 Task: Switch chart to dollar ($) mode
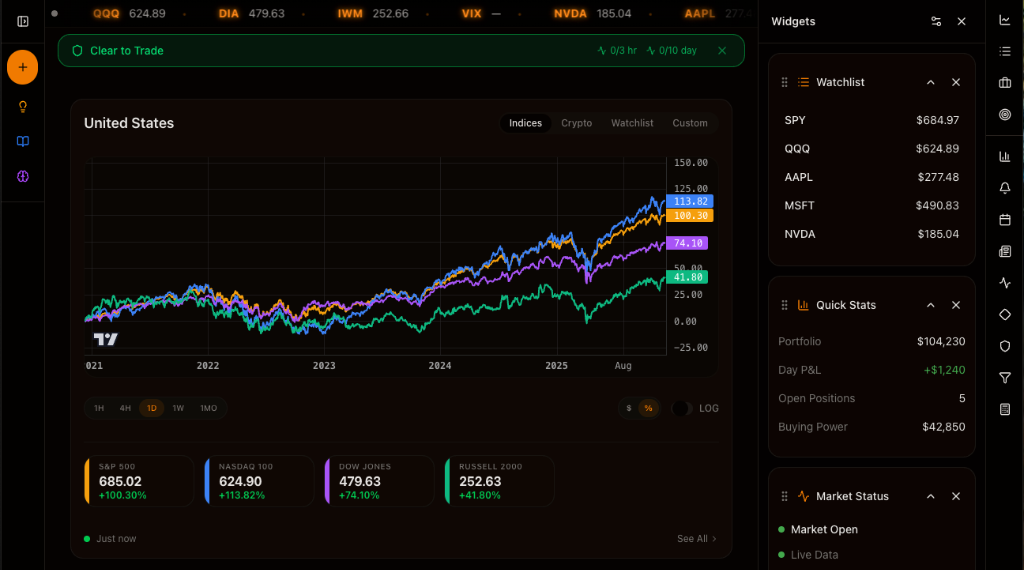tap(628, 408)
